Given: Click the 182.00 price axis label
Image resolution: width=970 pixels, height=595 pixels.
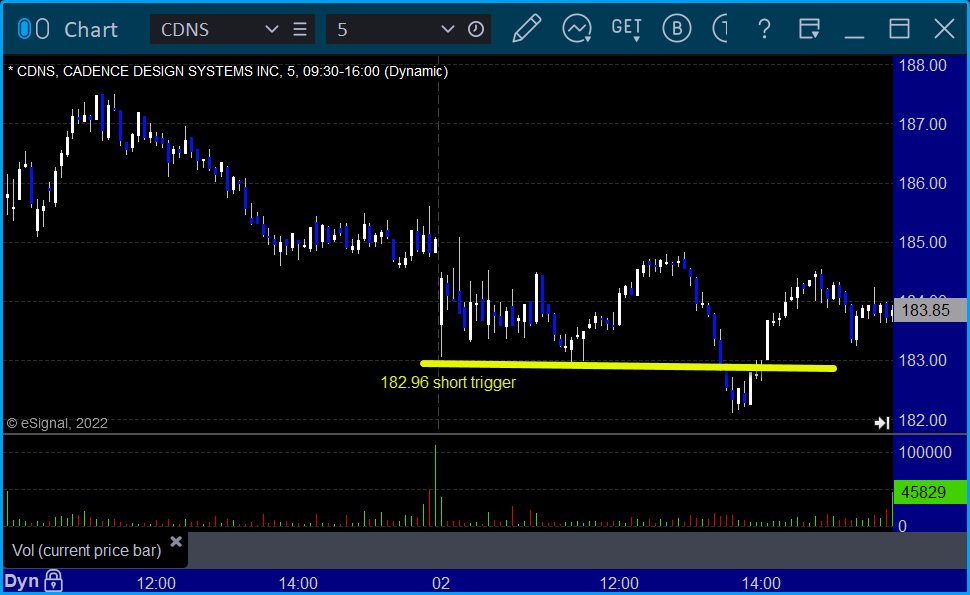Looking at the screenshot, I should tap(922, 421).
